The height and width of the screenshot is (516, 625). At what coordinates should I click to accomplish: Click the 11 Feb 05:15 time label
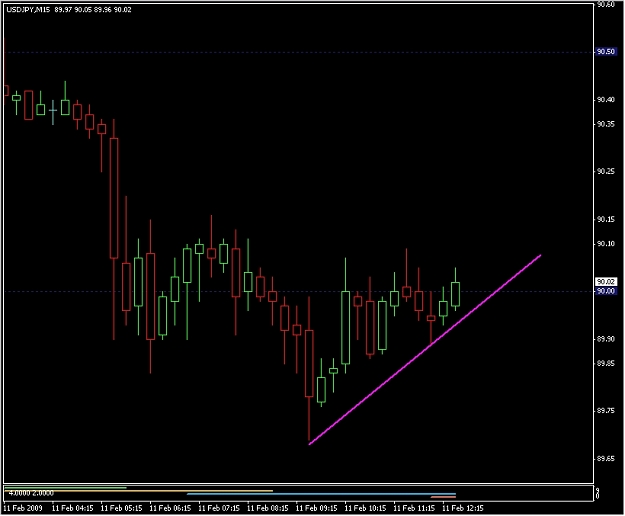tap(121, 508)
